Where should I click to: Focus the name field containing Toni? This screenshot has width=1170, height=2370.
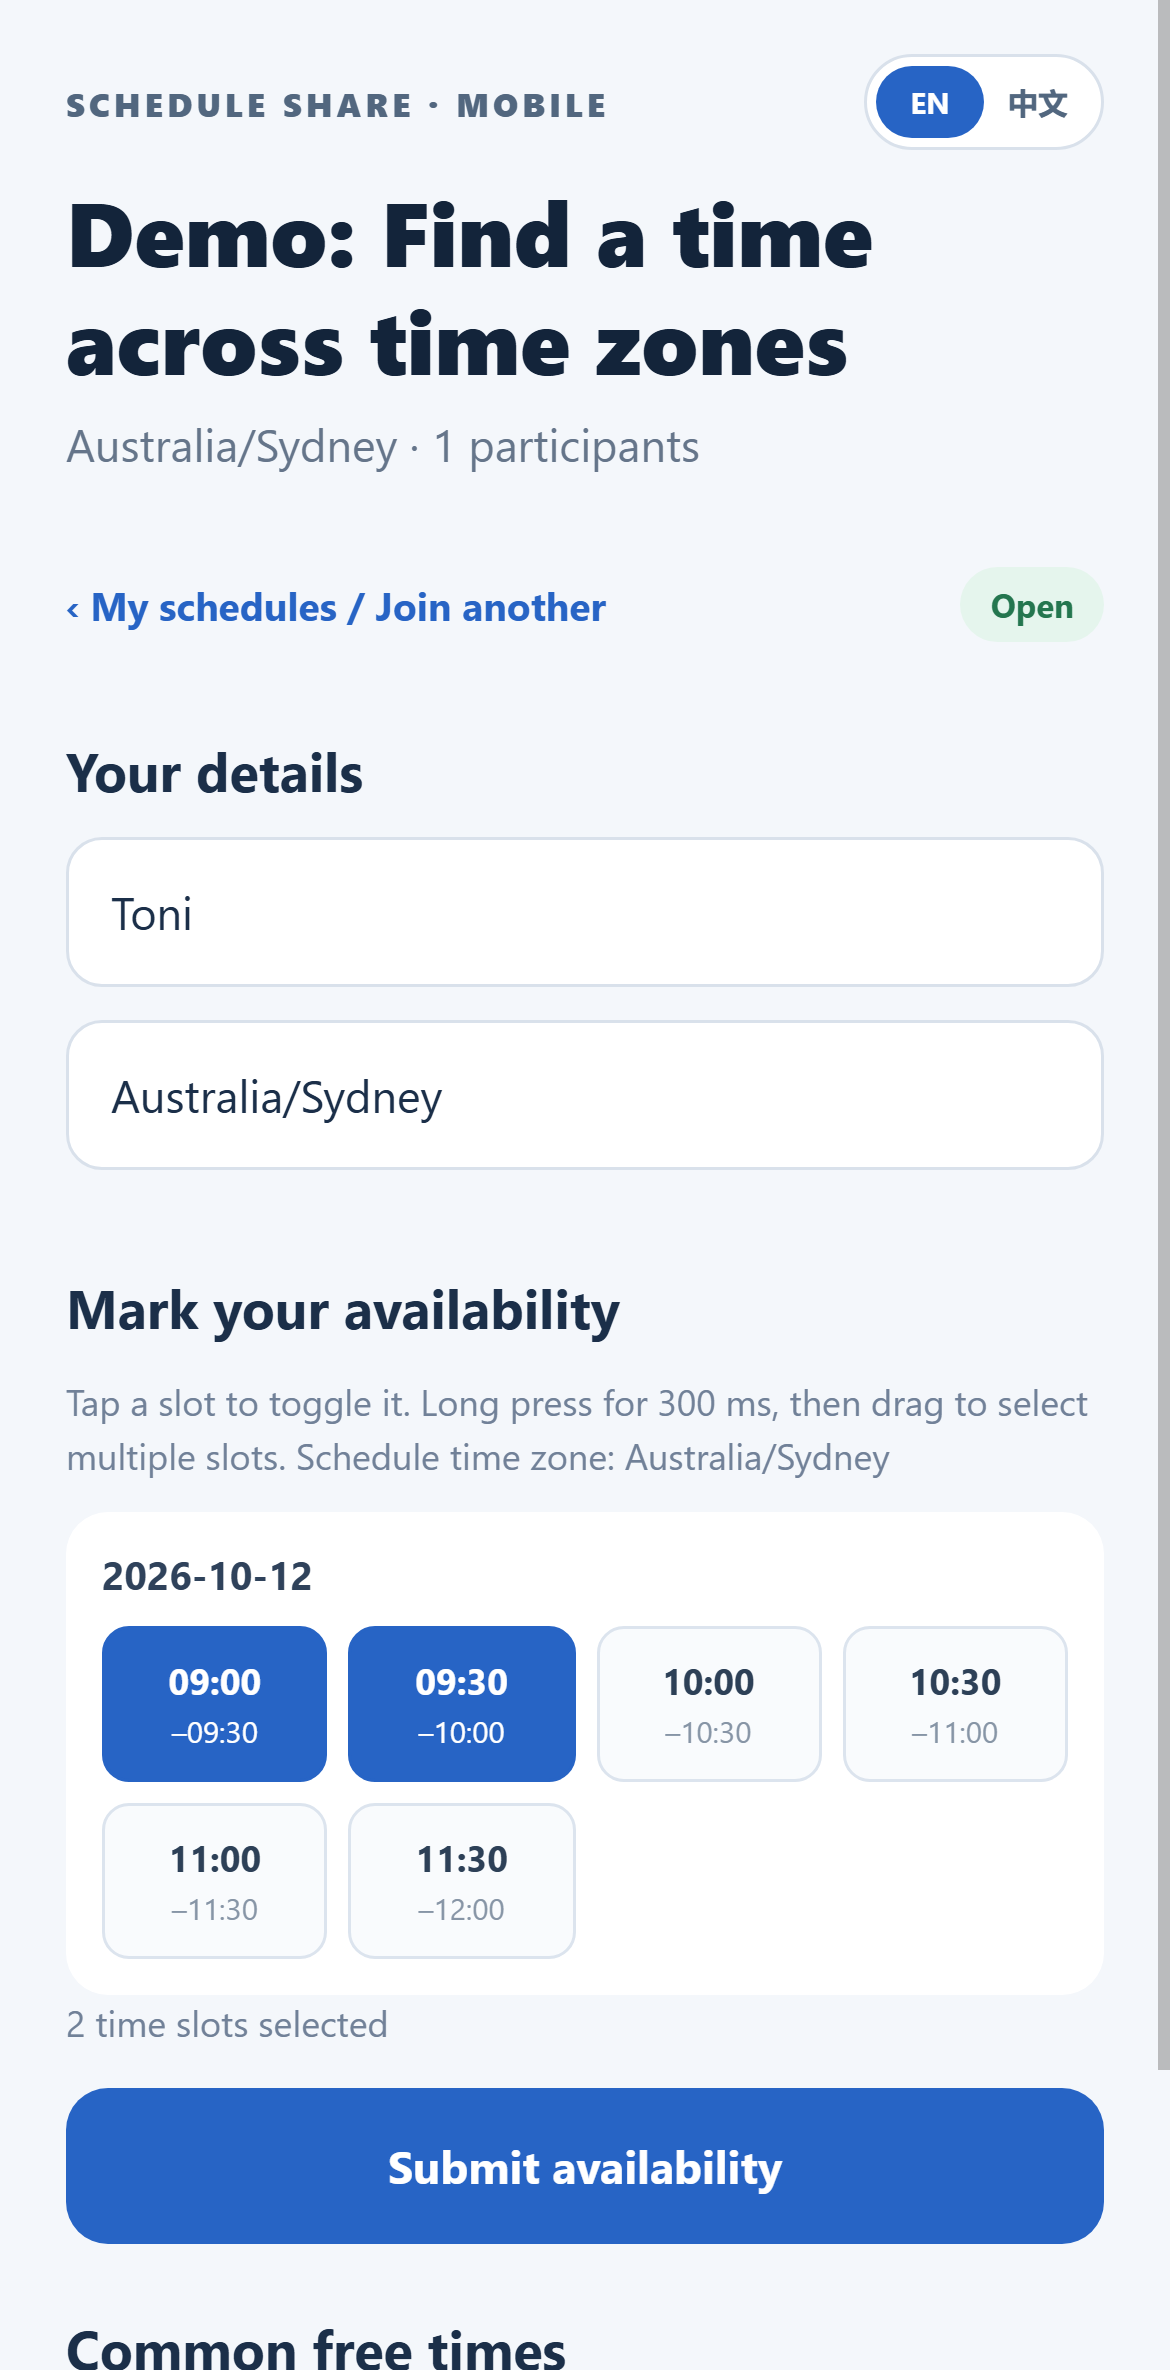585,912
